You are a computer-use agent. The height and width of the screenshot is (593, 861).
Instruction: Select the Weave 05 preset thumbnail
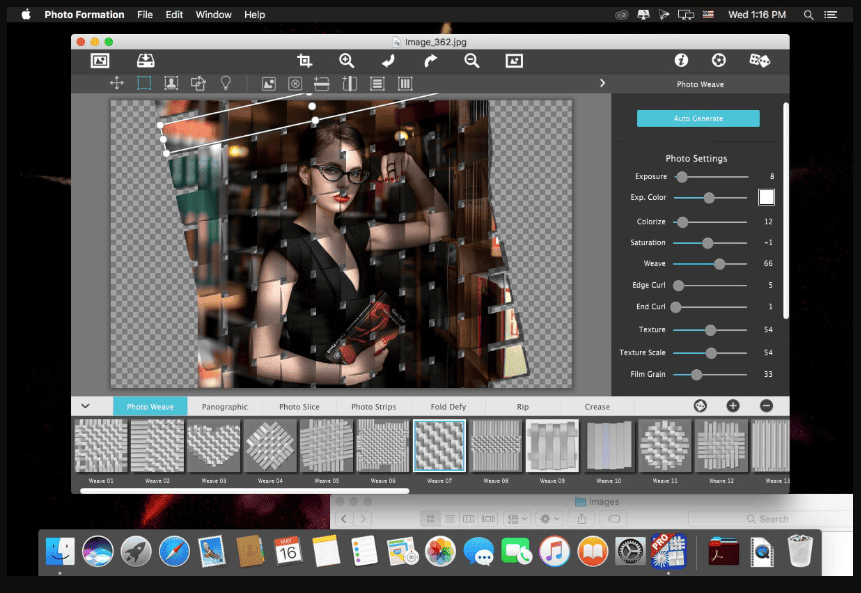(326, 446)
